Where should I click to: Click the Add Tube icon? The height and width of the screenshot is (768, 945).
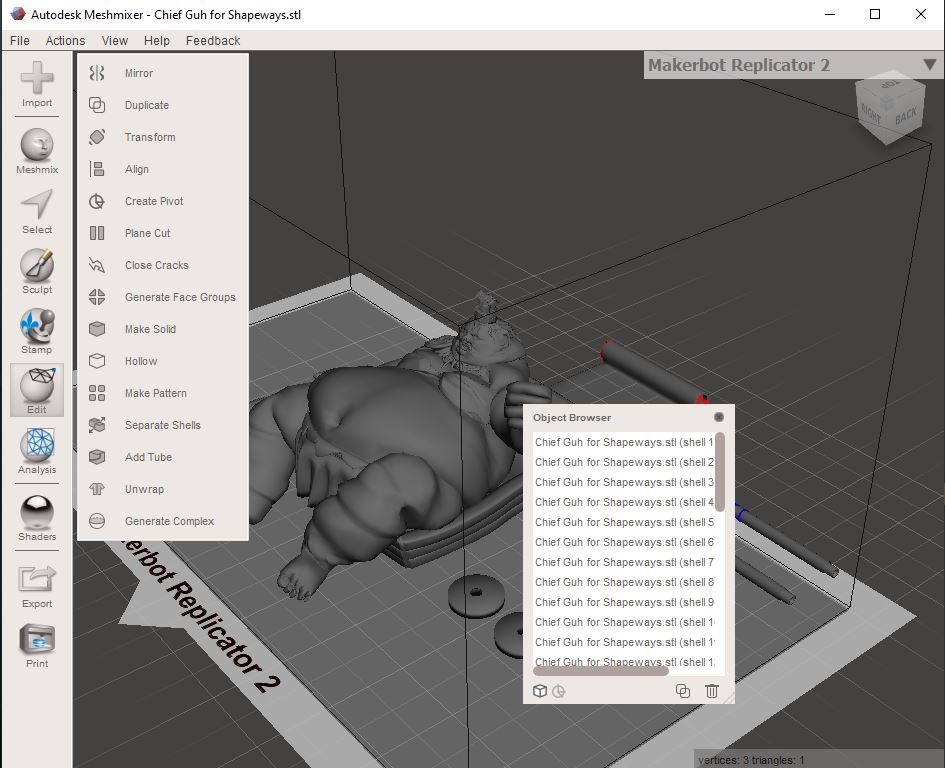pos(97,457)
